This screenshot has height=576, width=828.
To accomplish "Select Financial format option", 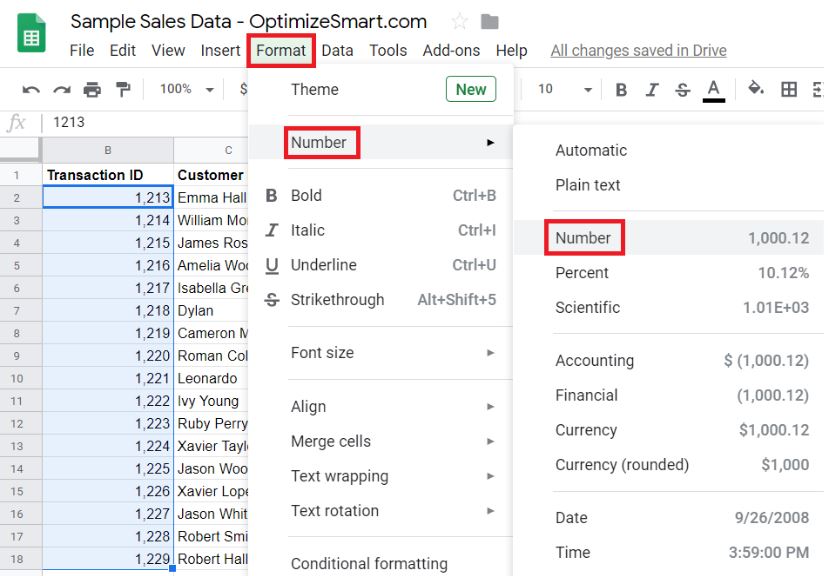I will (669, 395).
